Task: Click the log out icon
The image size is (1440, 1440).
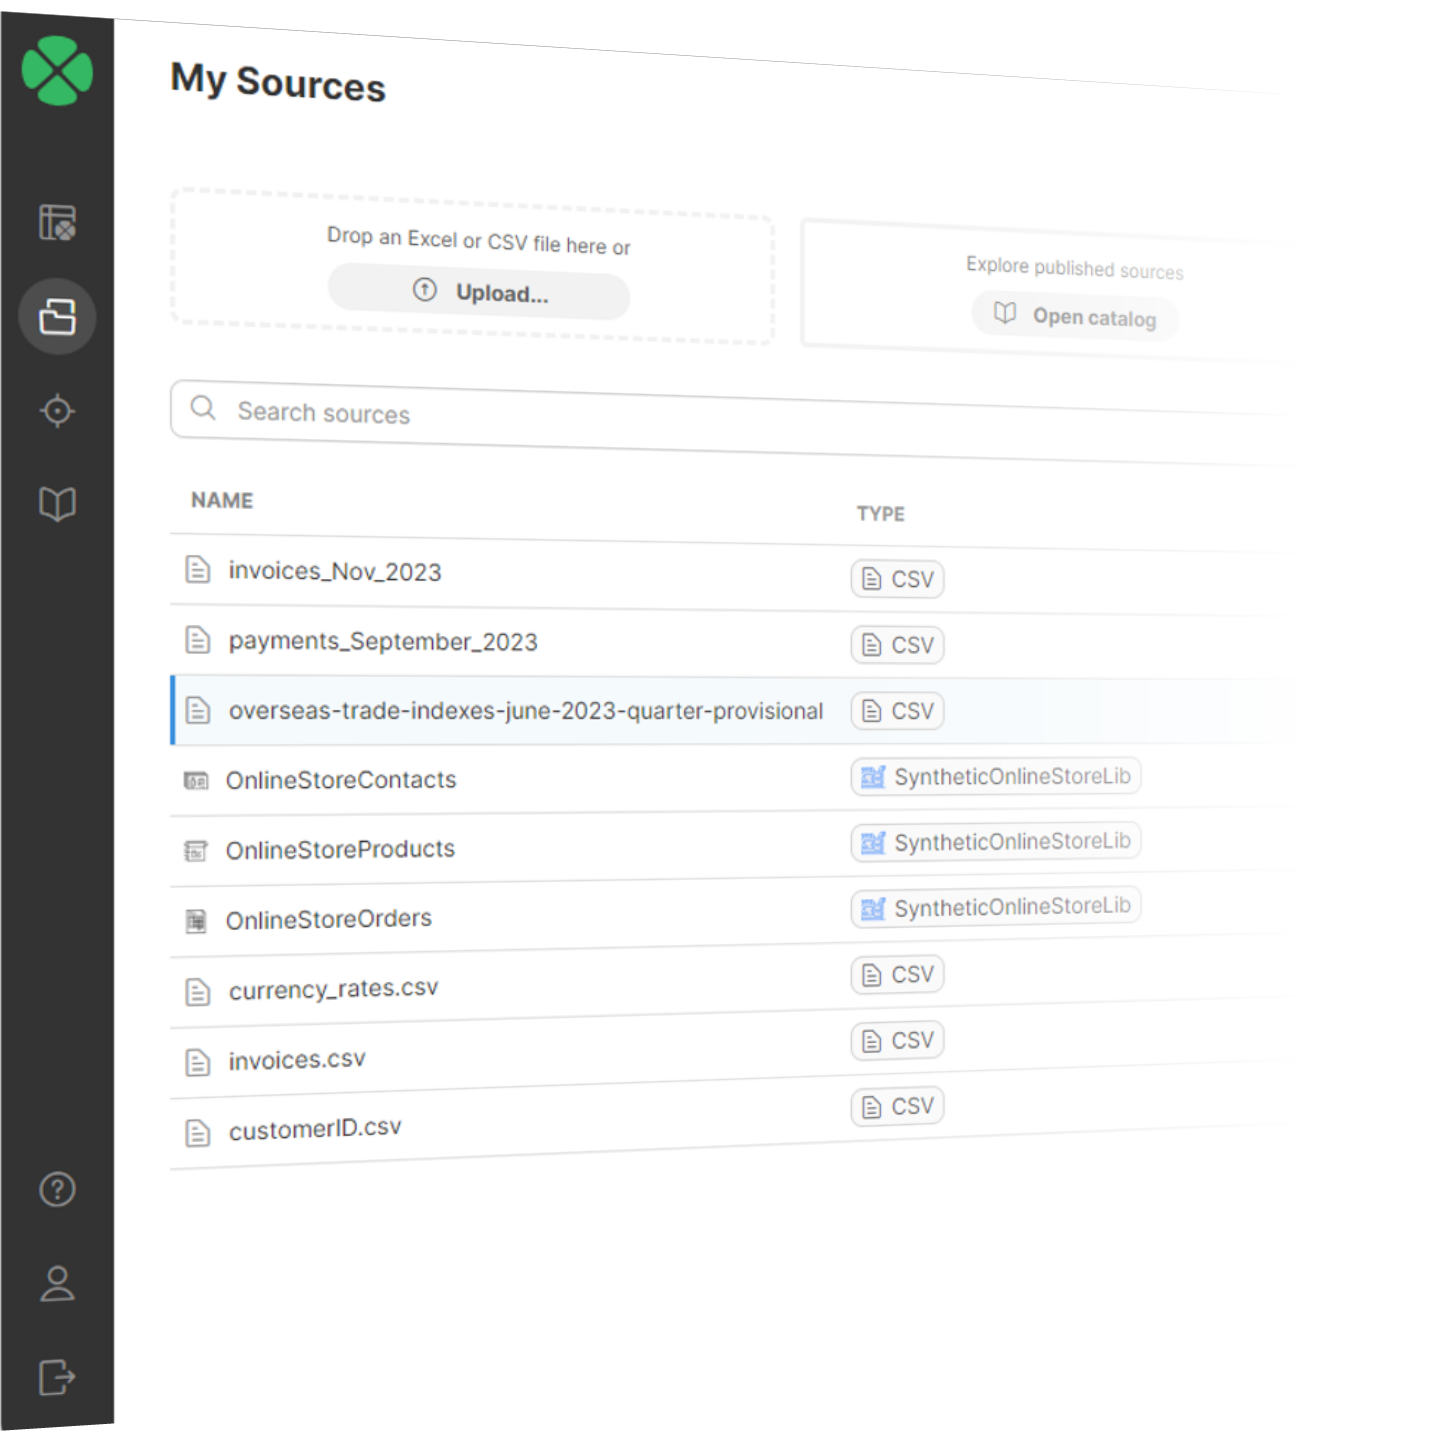Action: coord(57,1377)
